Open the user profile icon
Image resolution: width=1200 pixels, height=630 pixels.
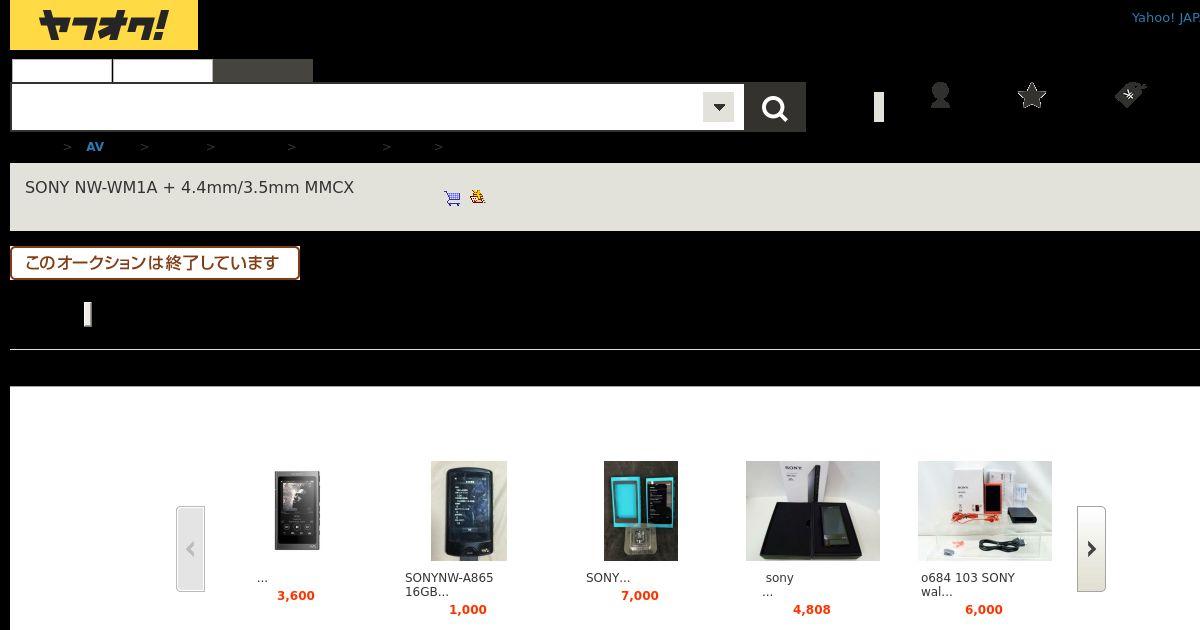pos(940,95)
